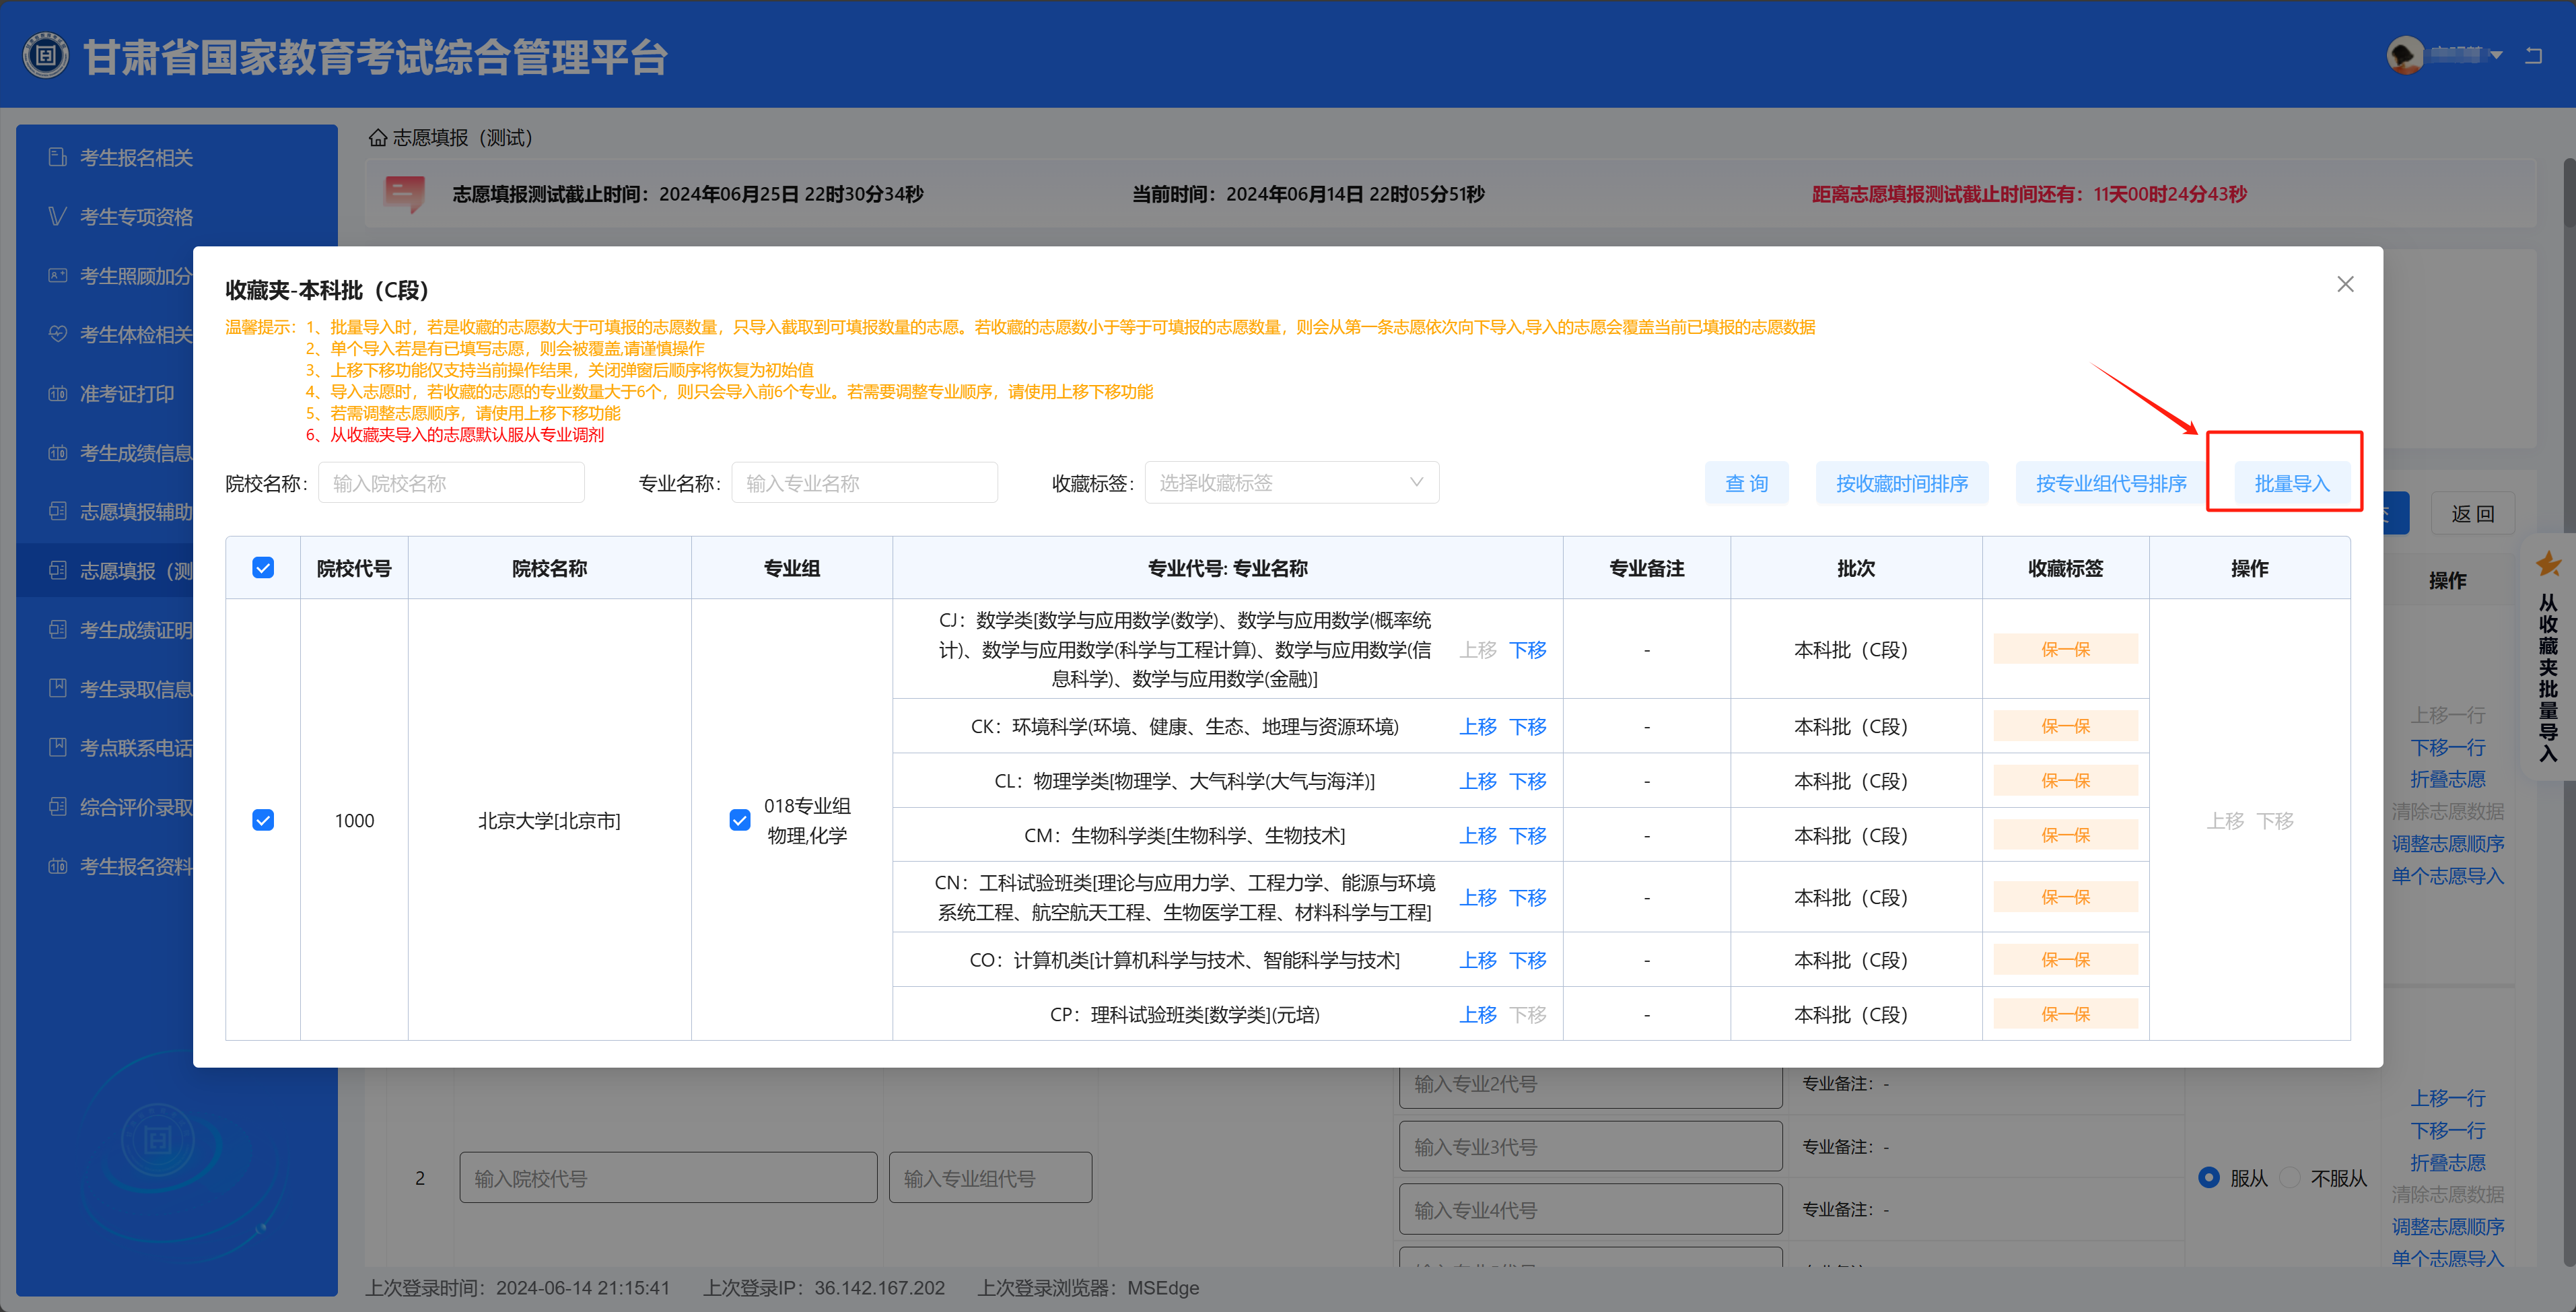Expand the user account dropdown arrow
Screen dimensions: 2576x1312
coord(2496,56)
